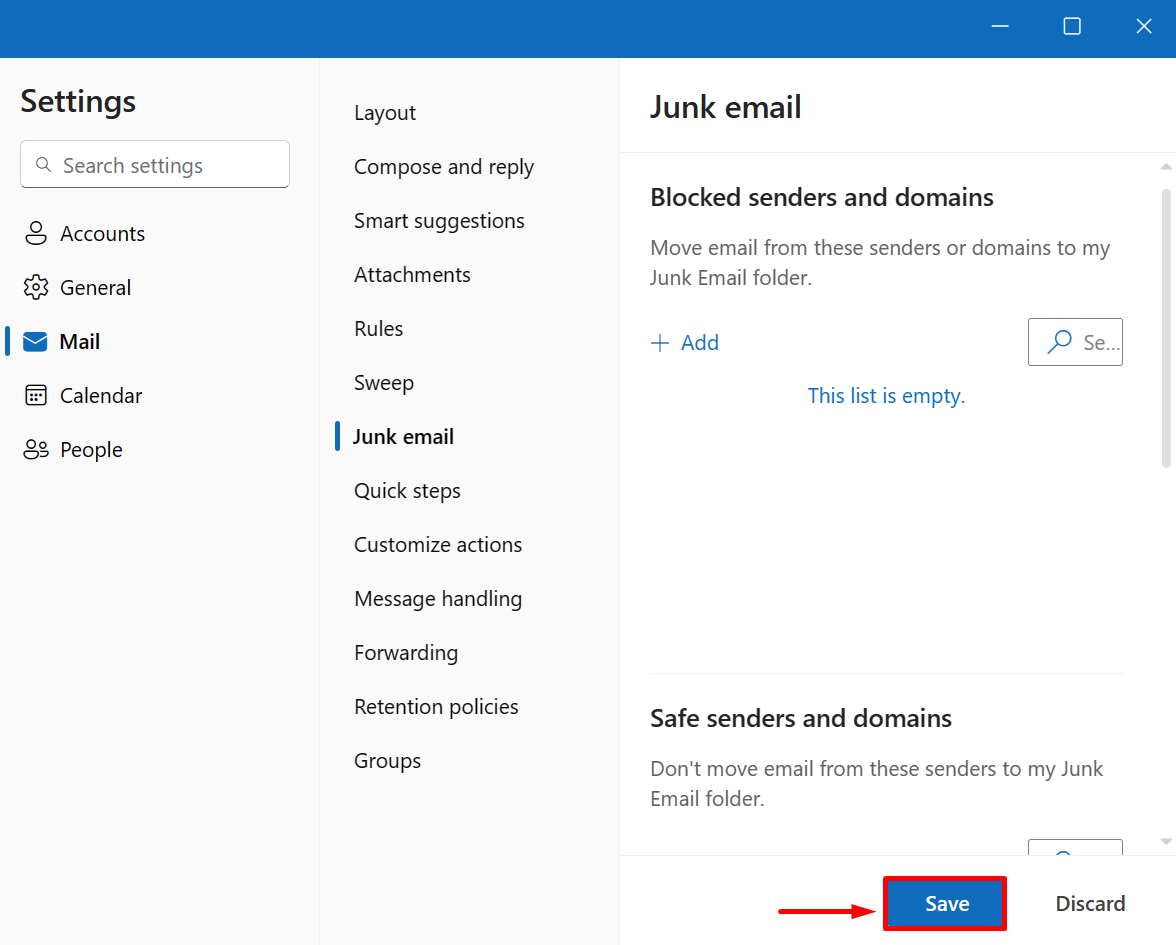Viewport: 1176px width, 945px height.
Task: Select Junk email settings
Action: 404,436
